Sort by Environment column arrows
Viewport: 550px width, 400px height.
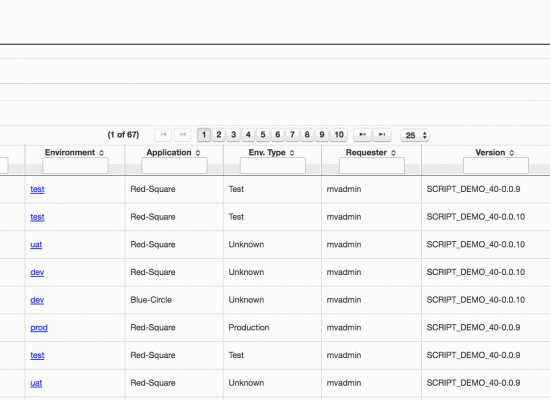101,153
